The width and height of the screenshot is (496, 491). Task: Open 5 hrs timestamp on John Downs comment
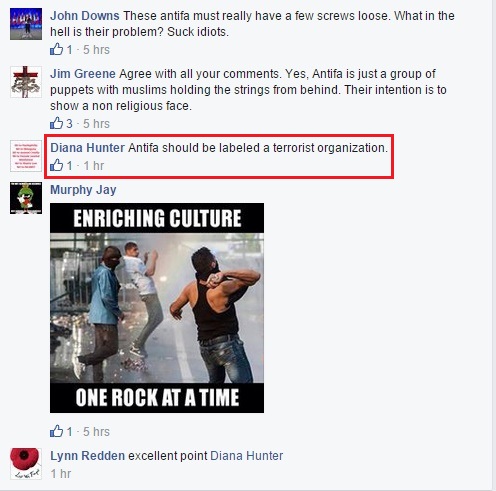(x=96, y=50)
